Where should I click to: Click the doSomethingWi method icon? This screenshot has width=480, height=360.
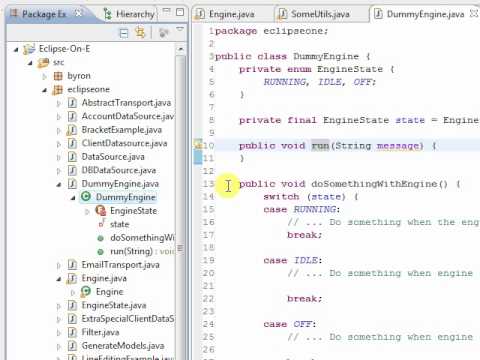click(100, 238)
